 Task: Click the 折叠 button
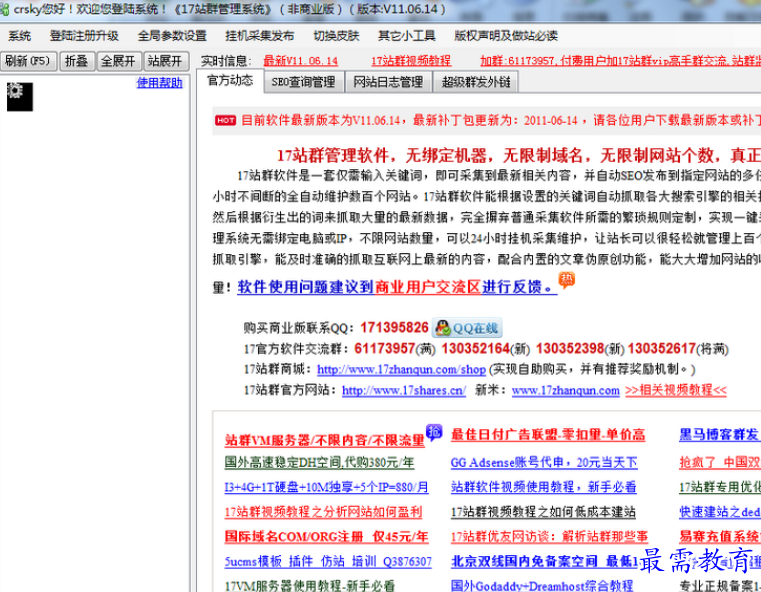pos(77,61)
